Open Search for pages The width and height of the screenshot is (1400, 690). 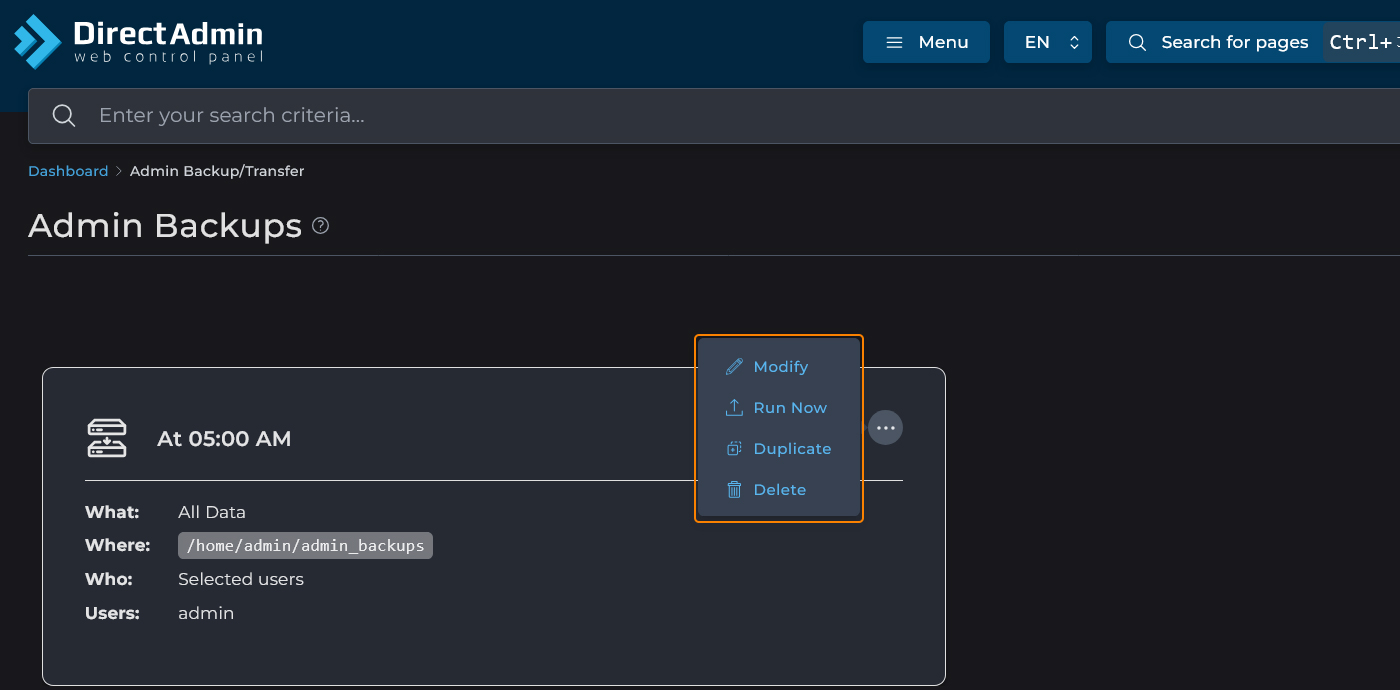tap(1218, 42)
